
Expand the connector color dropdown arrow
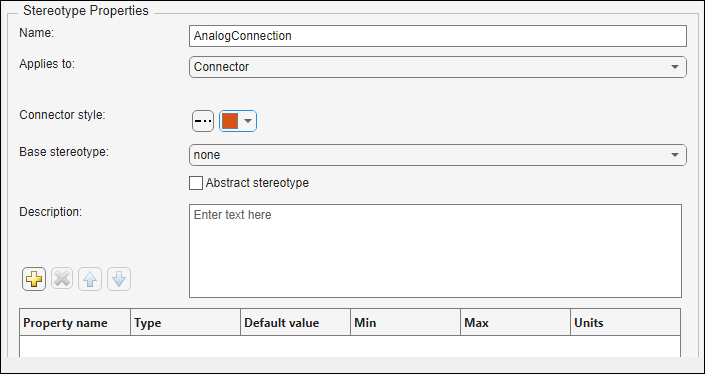pos(247,121)
